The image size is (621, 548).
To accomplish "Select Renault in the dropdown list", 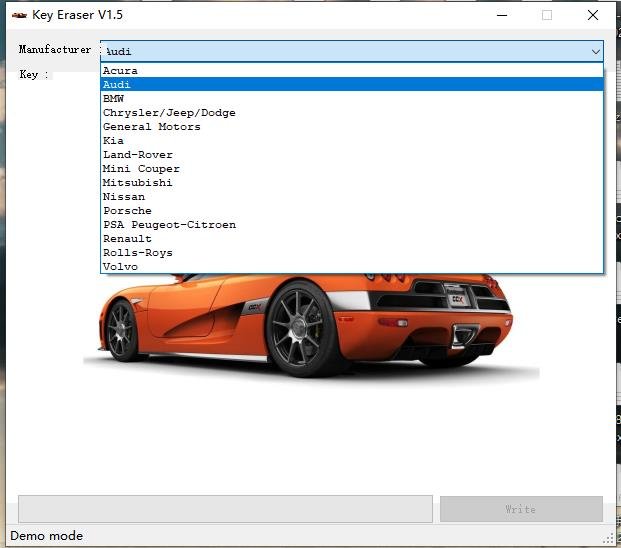I will [127, 239].
